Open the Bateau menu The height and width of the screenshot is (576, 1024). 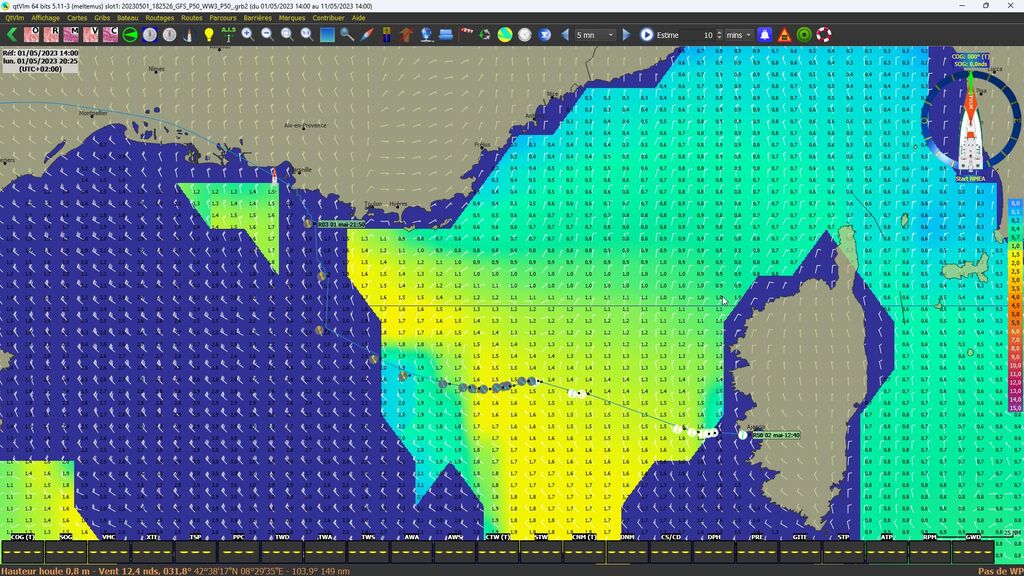tap(127, 18)
